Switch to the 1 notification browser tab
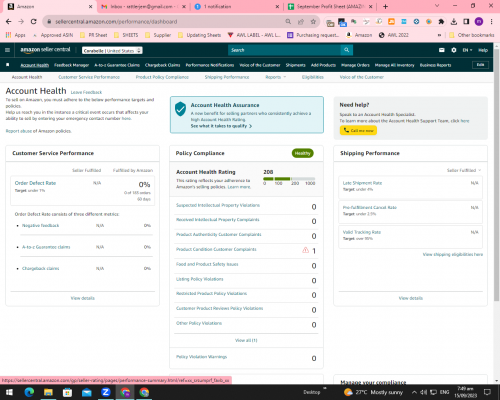This screenshot has width=500, height=400. coord(237,7)
